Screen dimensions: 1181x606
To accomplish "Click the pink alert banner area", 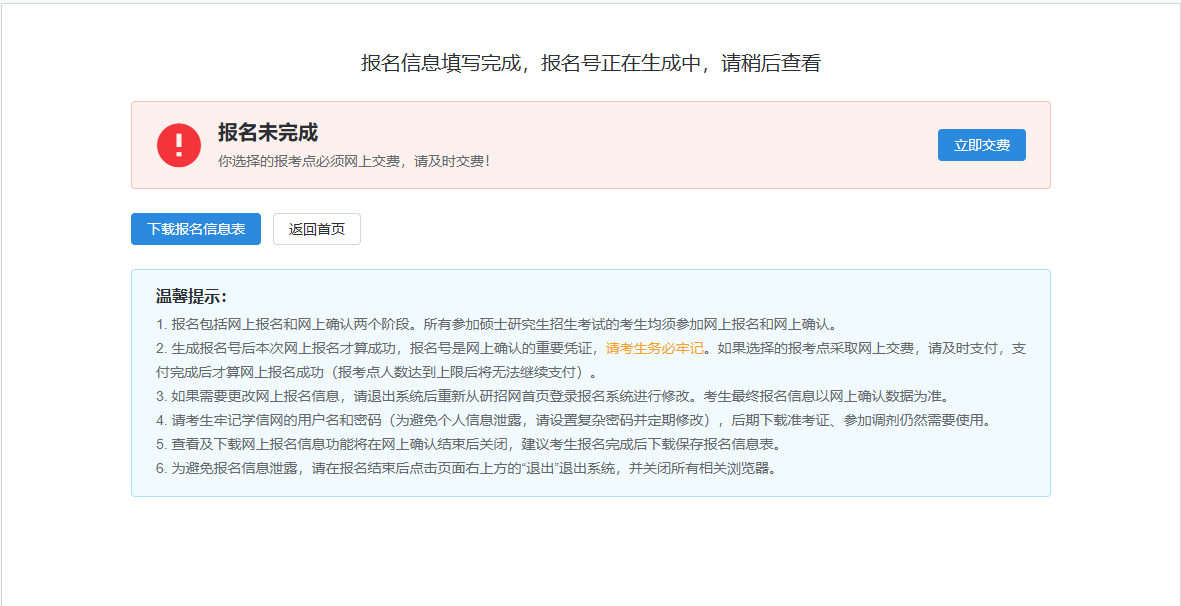I will 590,145.
